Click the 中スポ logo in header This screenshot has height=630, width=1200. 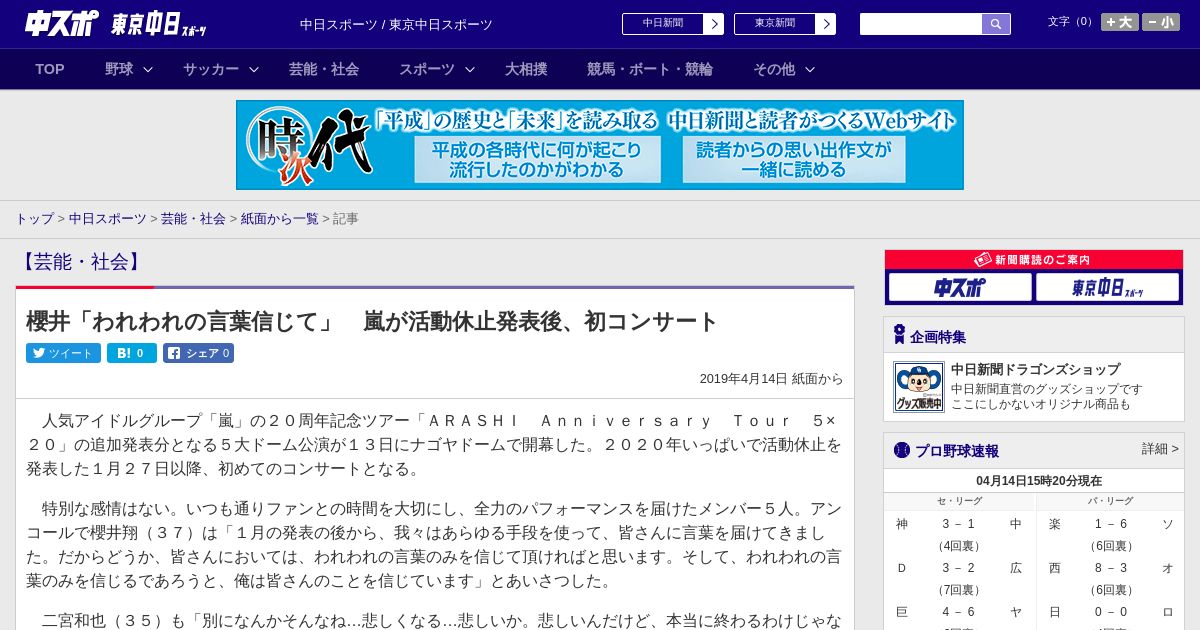pos(61,23)
